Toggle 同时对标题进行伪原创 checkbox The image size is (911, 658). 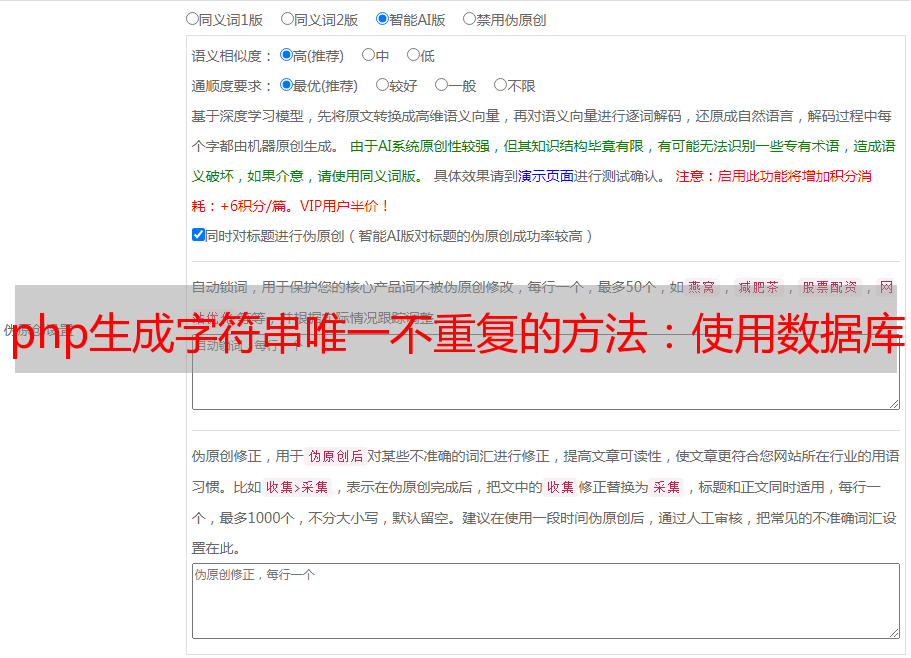(198, 235)
